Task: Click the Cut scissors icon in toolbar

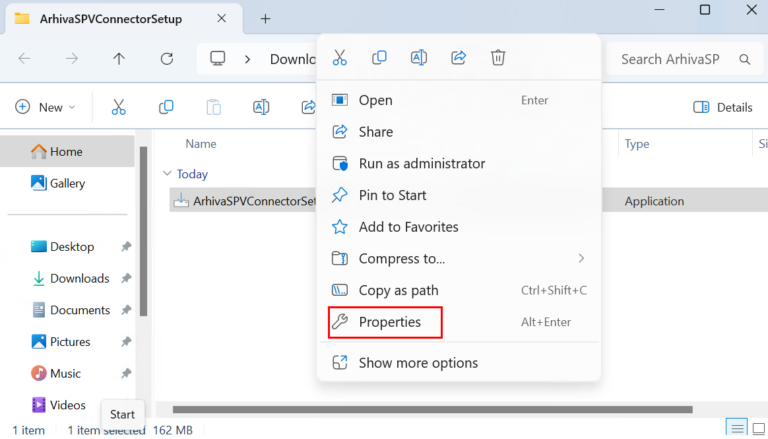Action: [x=118, y=107]
